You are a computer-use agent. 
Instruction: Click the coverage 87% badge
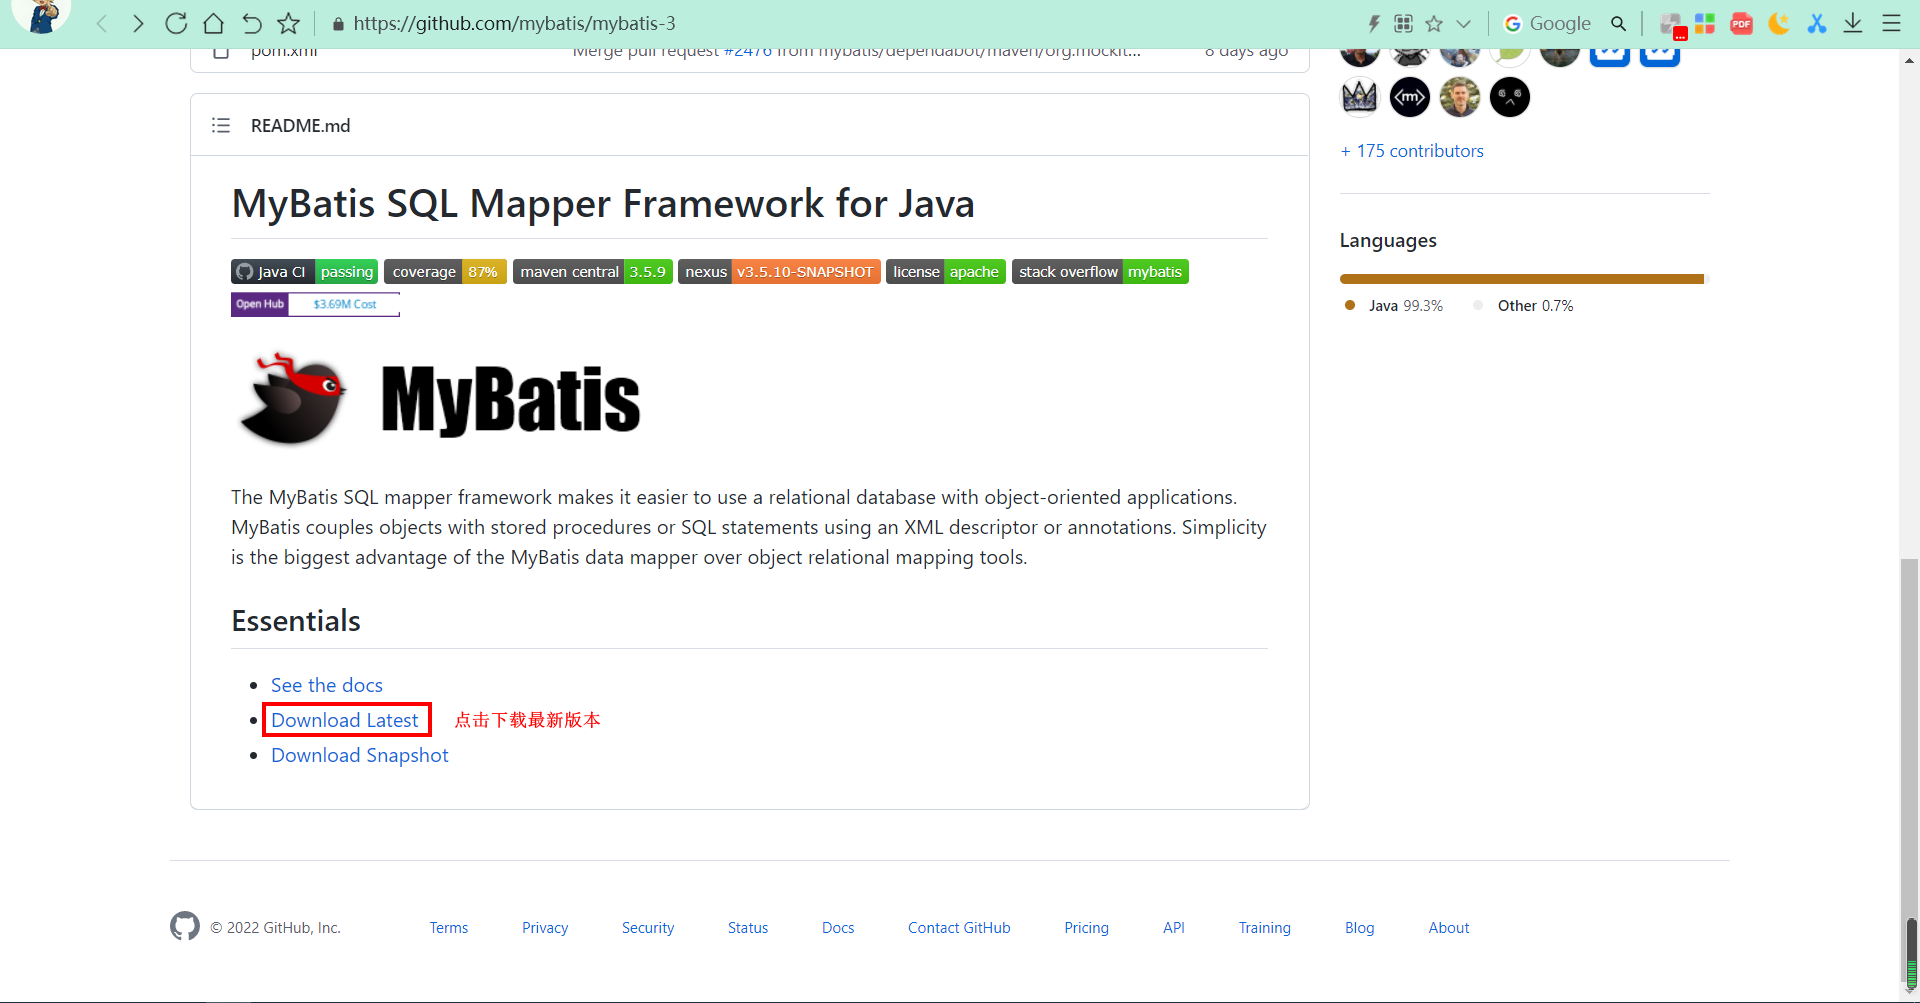point(445,272)
